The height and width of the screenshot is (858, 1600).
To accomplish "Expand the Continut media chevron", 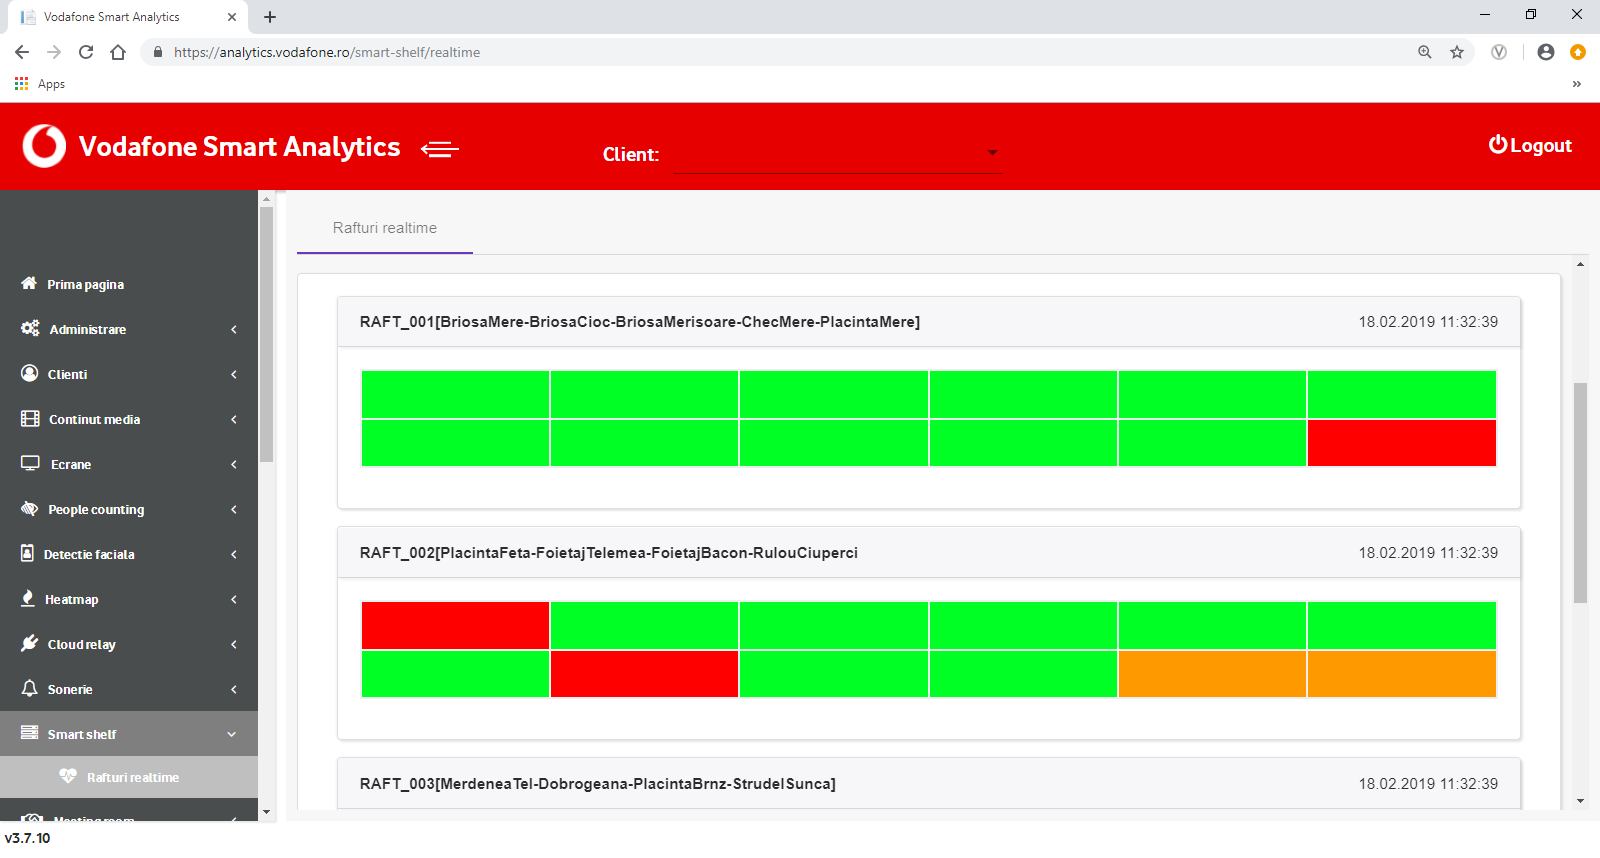I will (234, 419).
